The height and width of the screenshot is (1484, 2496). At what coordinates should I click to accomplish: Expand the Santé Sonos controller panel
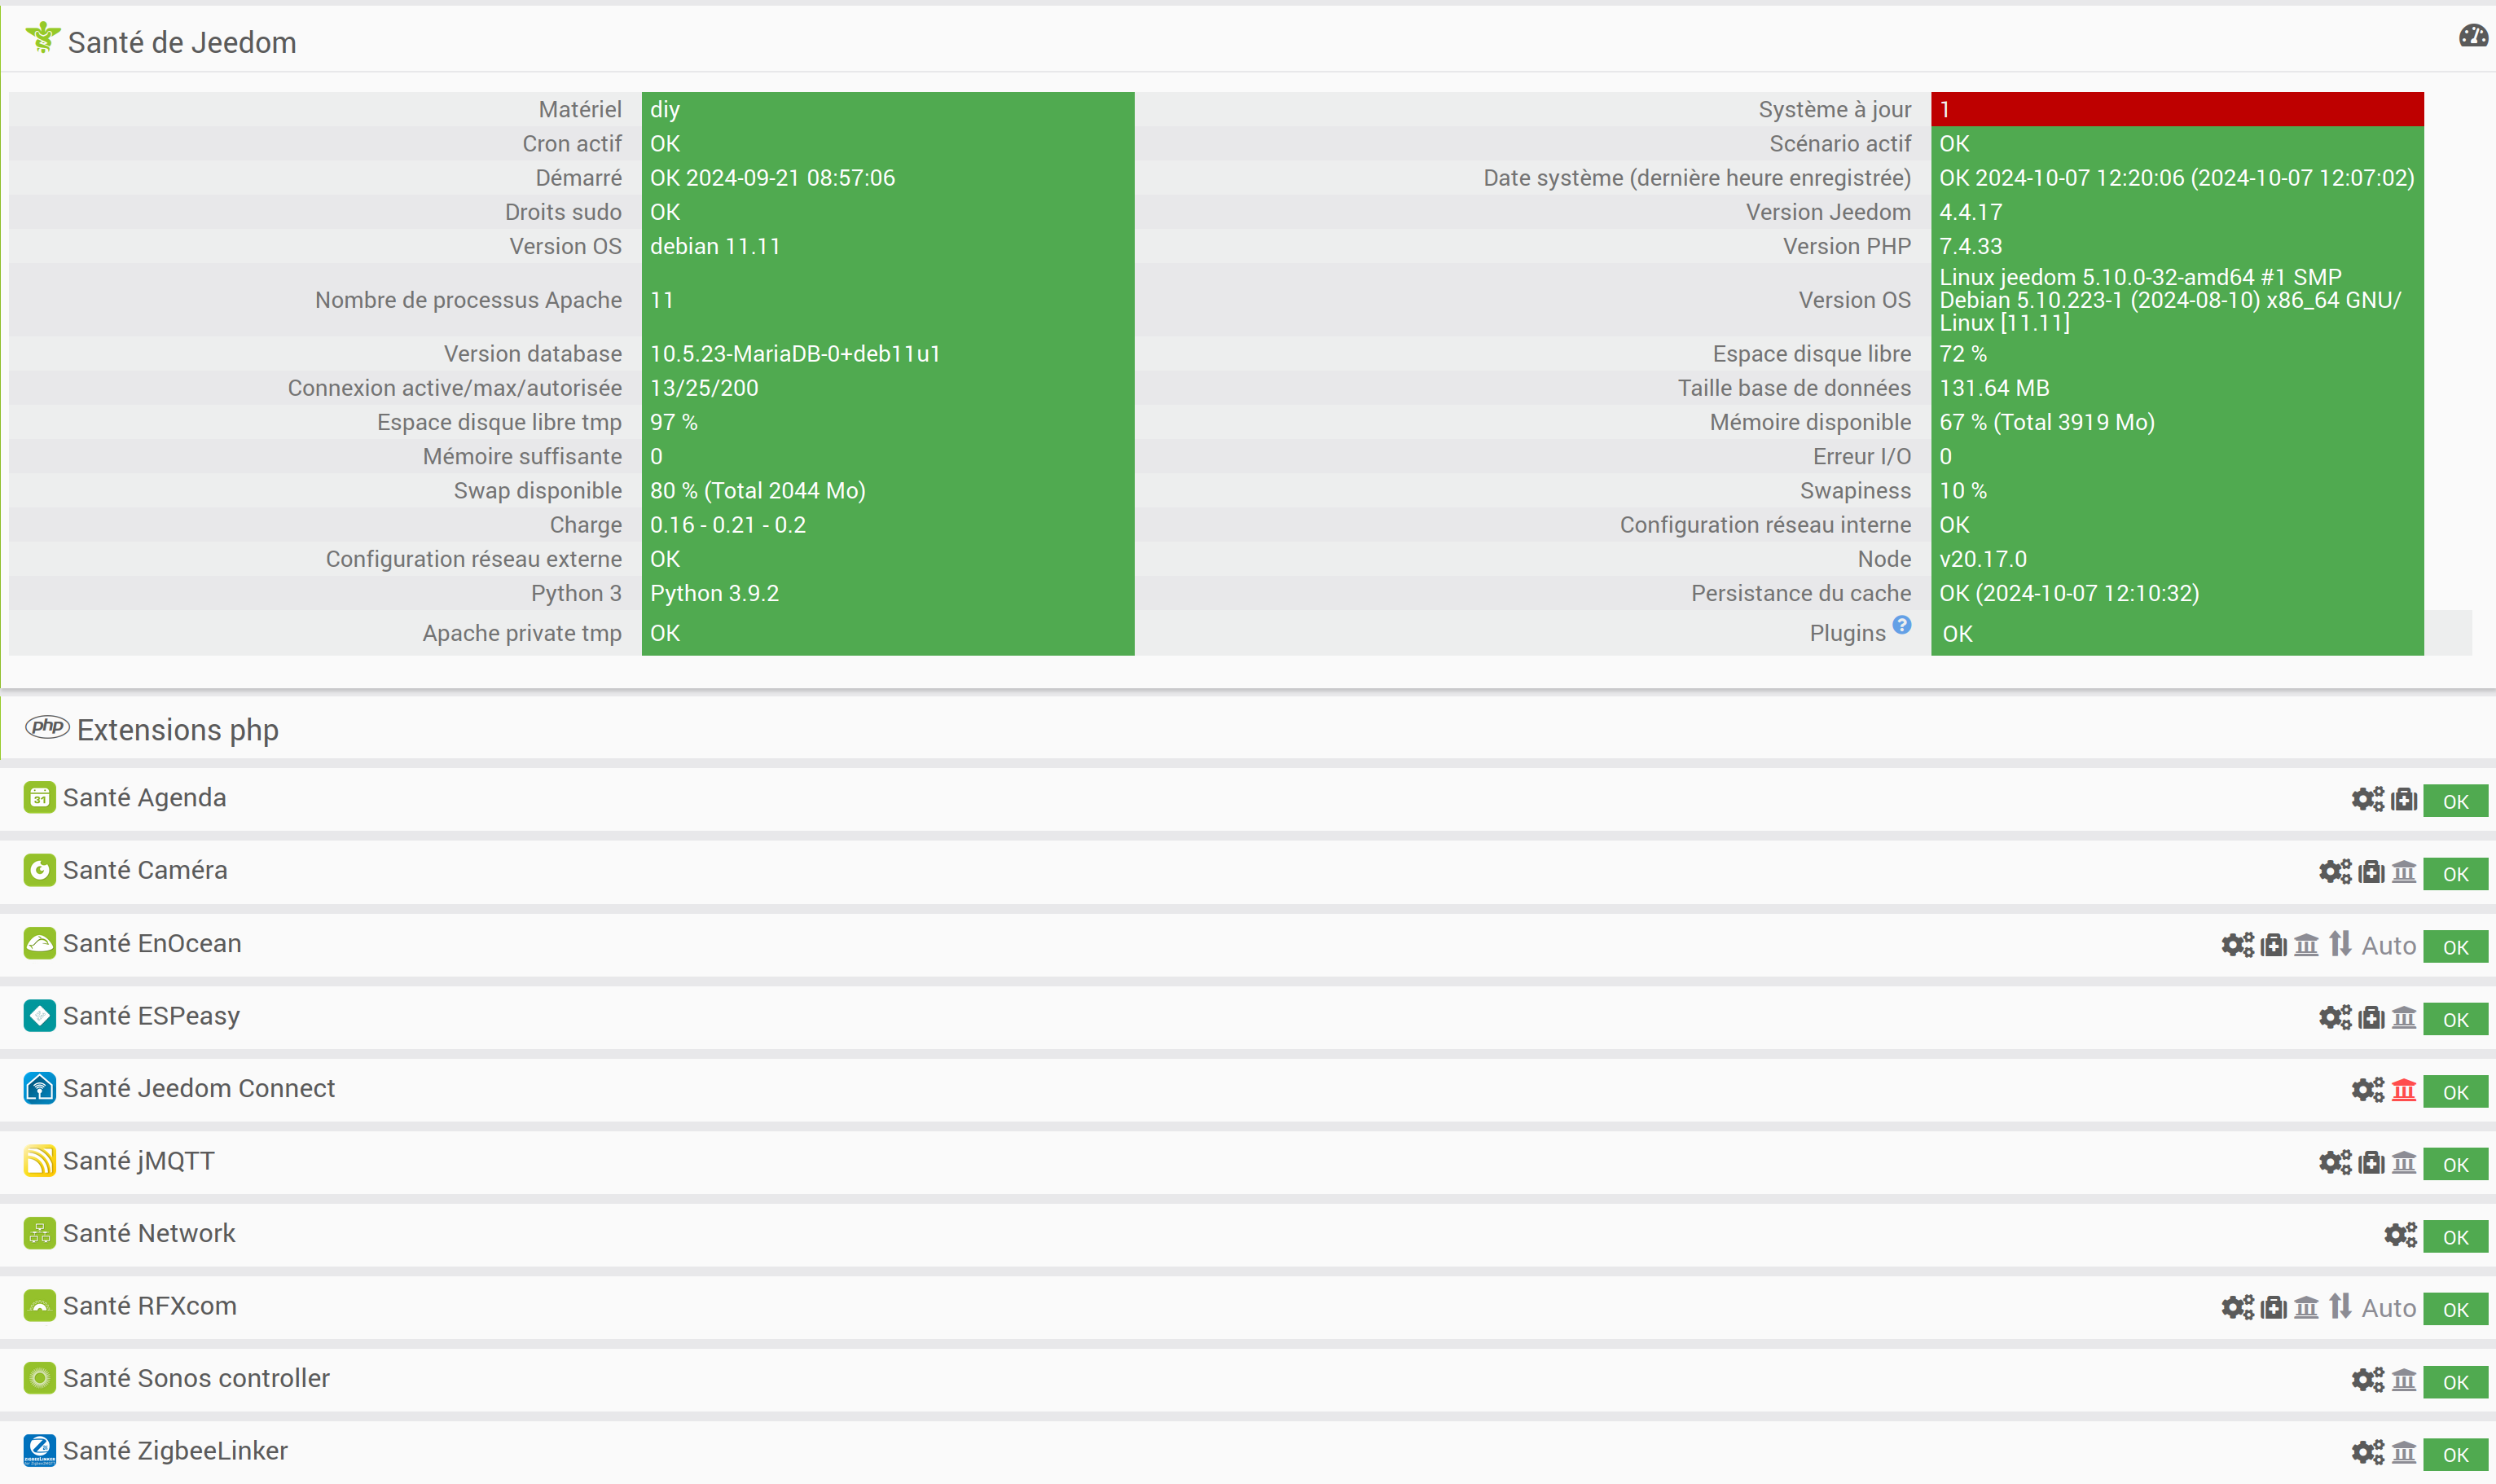(x=196, y=1378)
